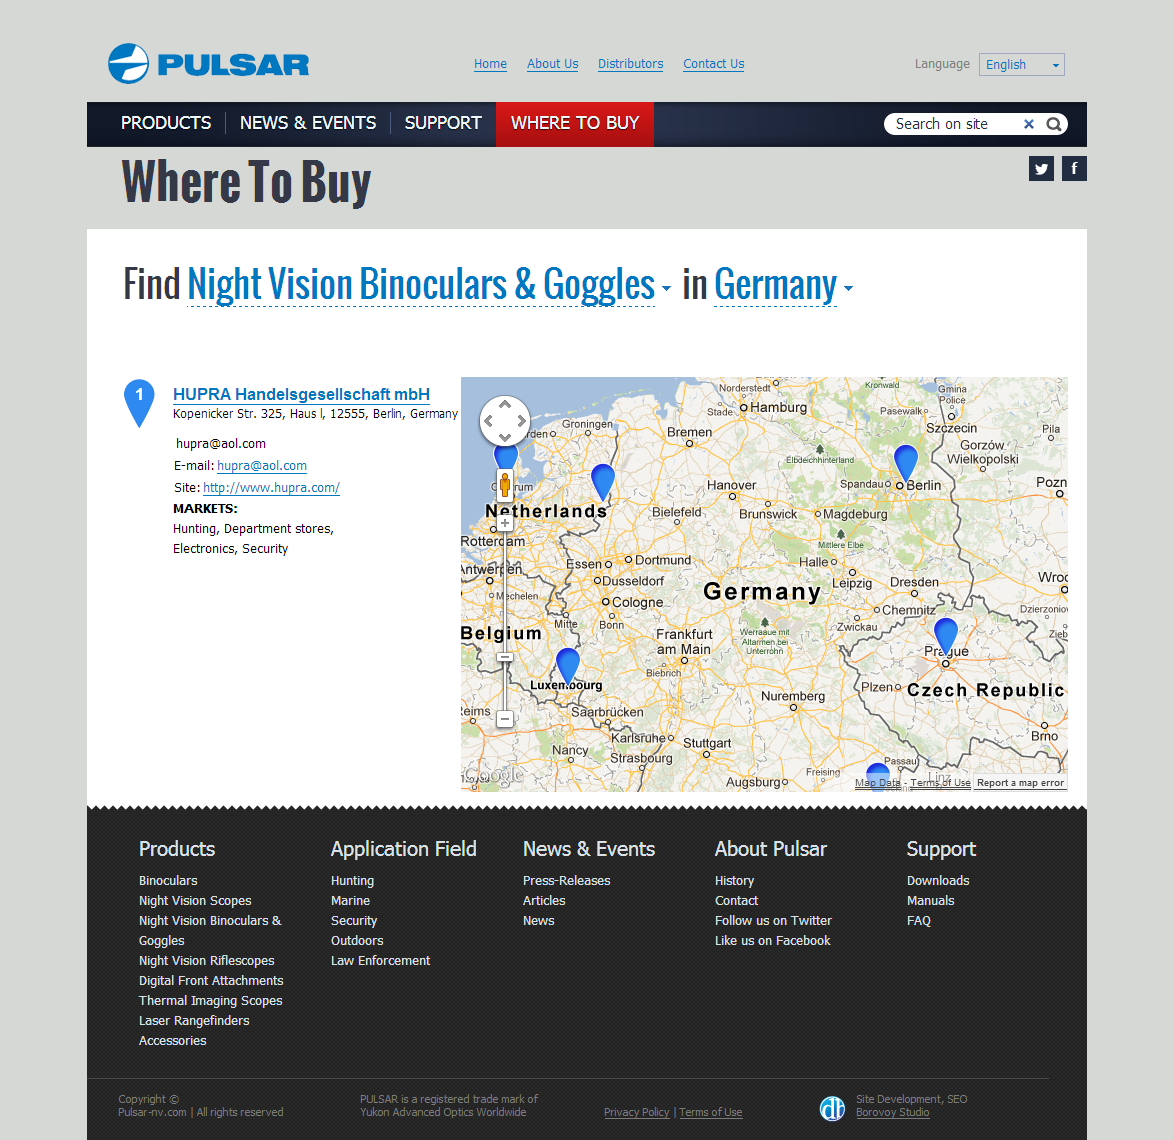
Task: Click Follow us on Twitter
Action: (x=773, y=921)
